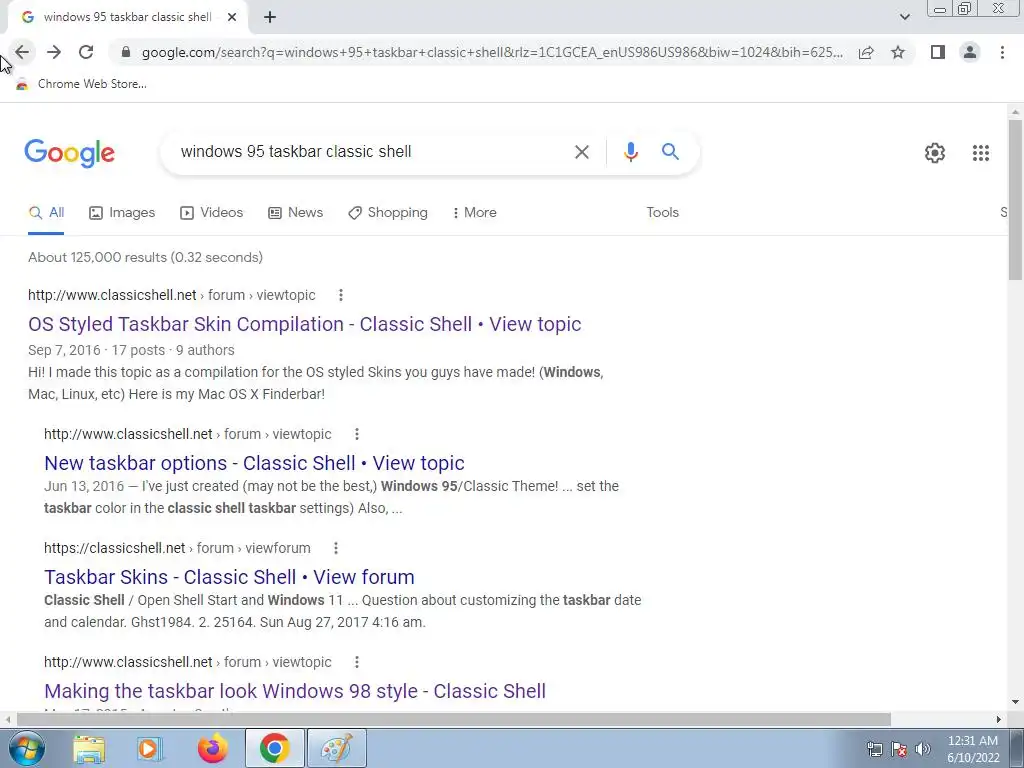Switch to the Images tab
This screenshot has height=768, width=1024.
click(x=122, y=213)
